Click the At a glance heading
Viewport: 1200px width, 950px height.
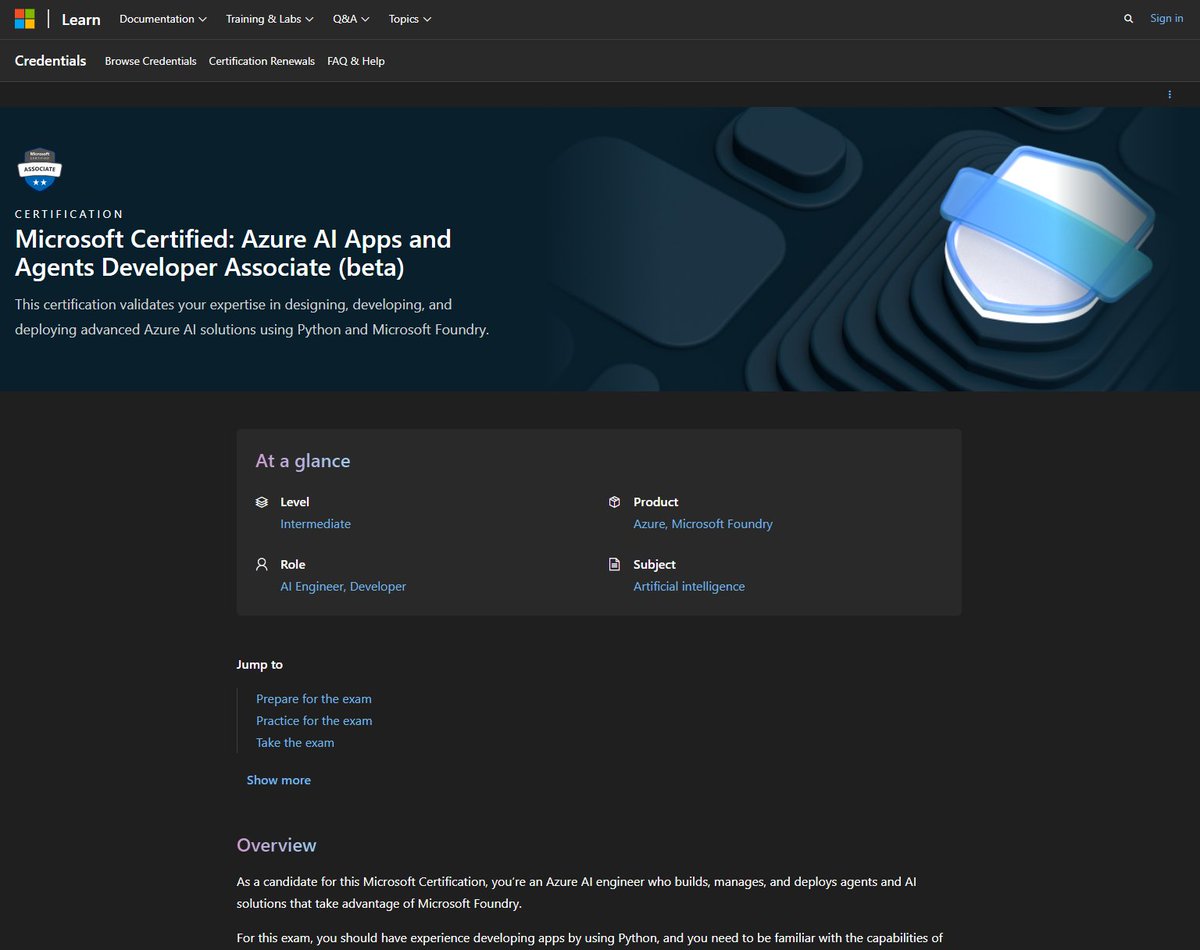303,461
